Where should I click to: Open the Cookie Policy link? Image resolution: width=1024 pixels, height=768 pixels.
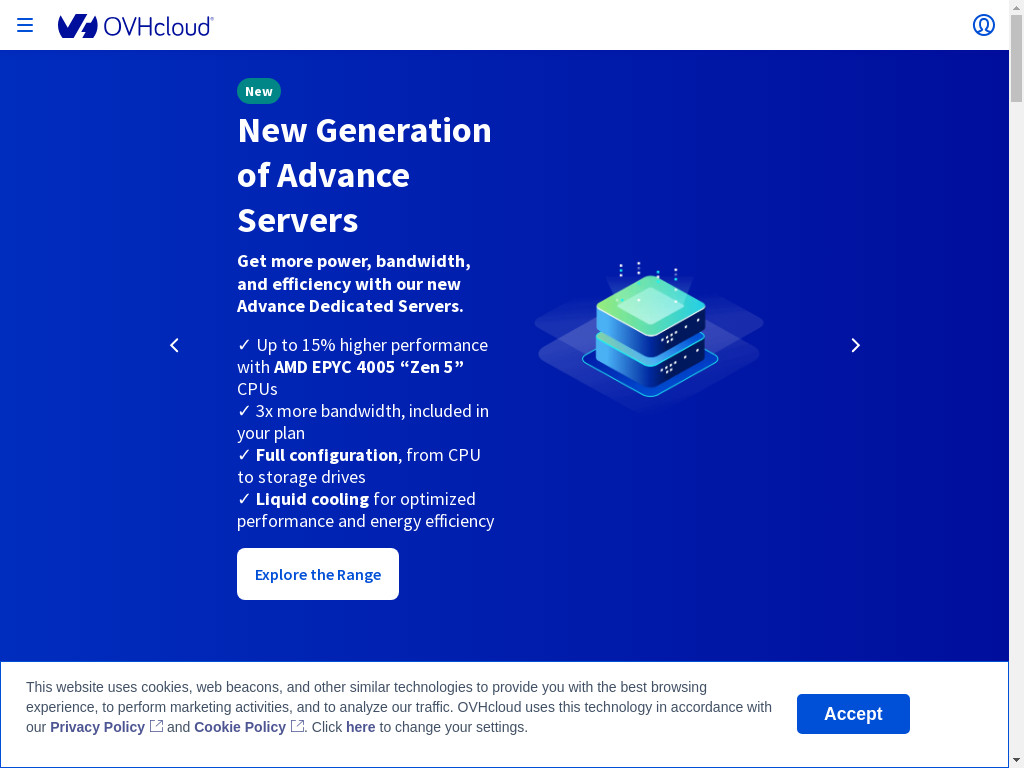[x=240, y=727]
